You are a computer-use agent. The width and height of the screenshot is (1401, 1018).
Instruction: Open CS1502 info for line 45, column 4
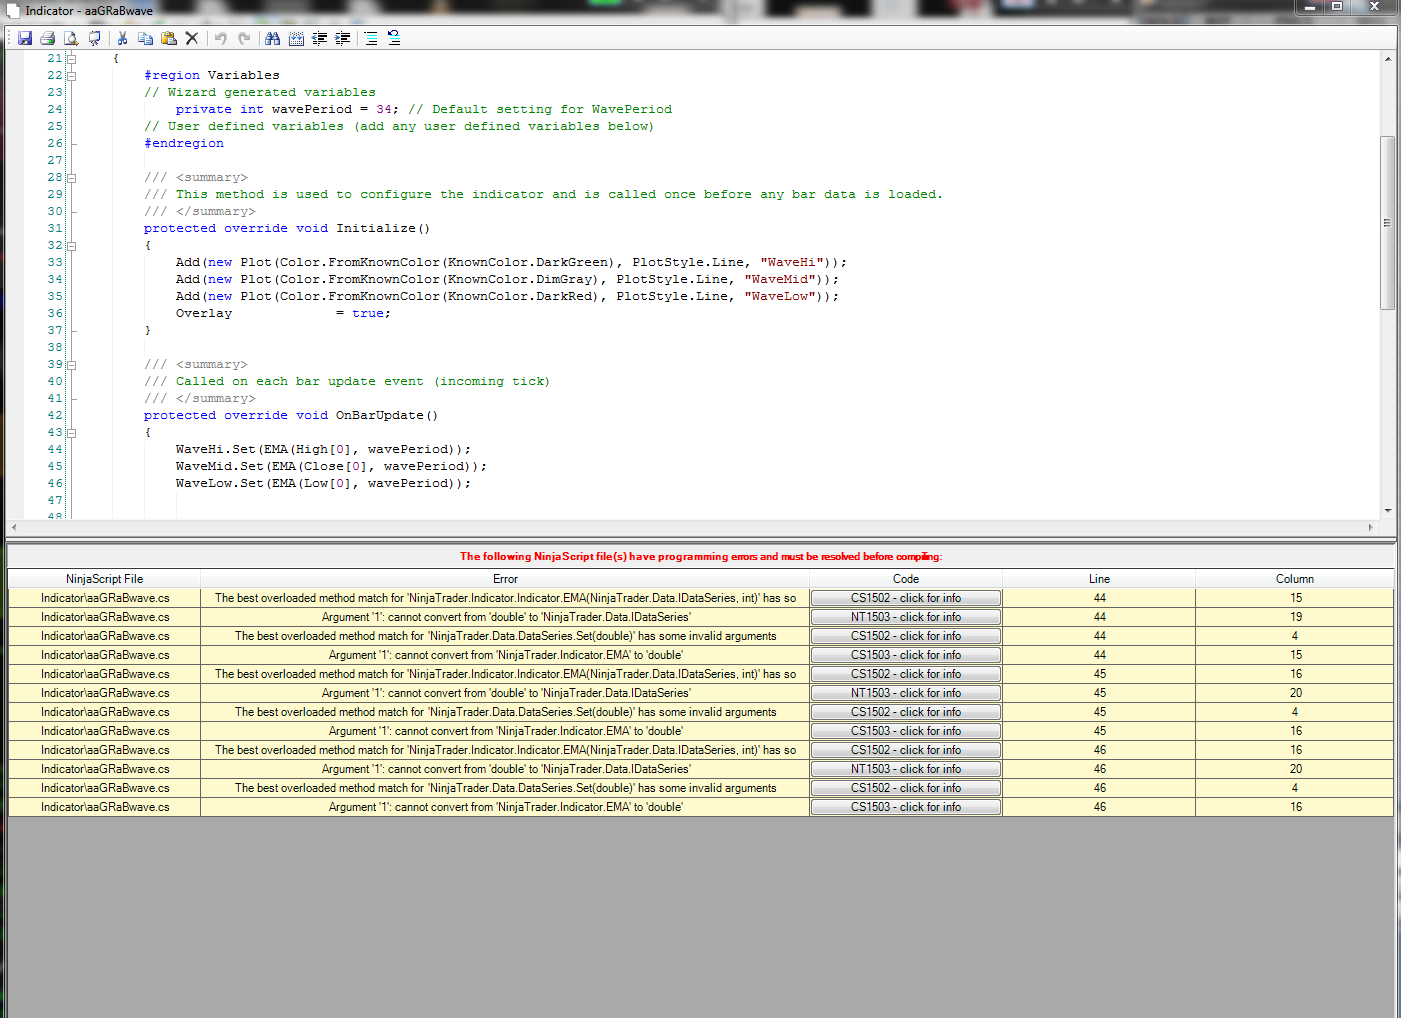(x=906, y=712)
